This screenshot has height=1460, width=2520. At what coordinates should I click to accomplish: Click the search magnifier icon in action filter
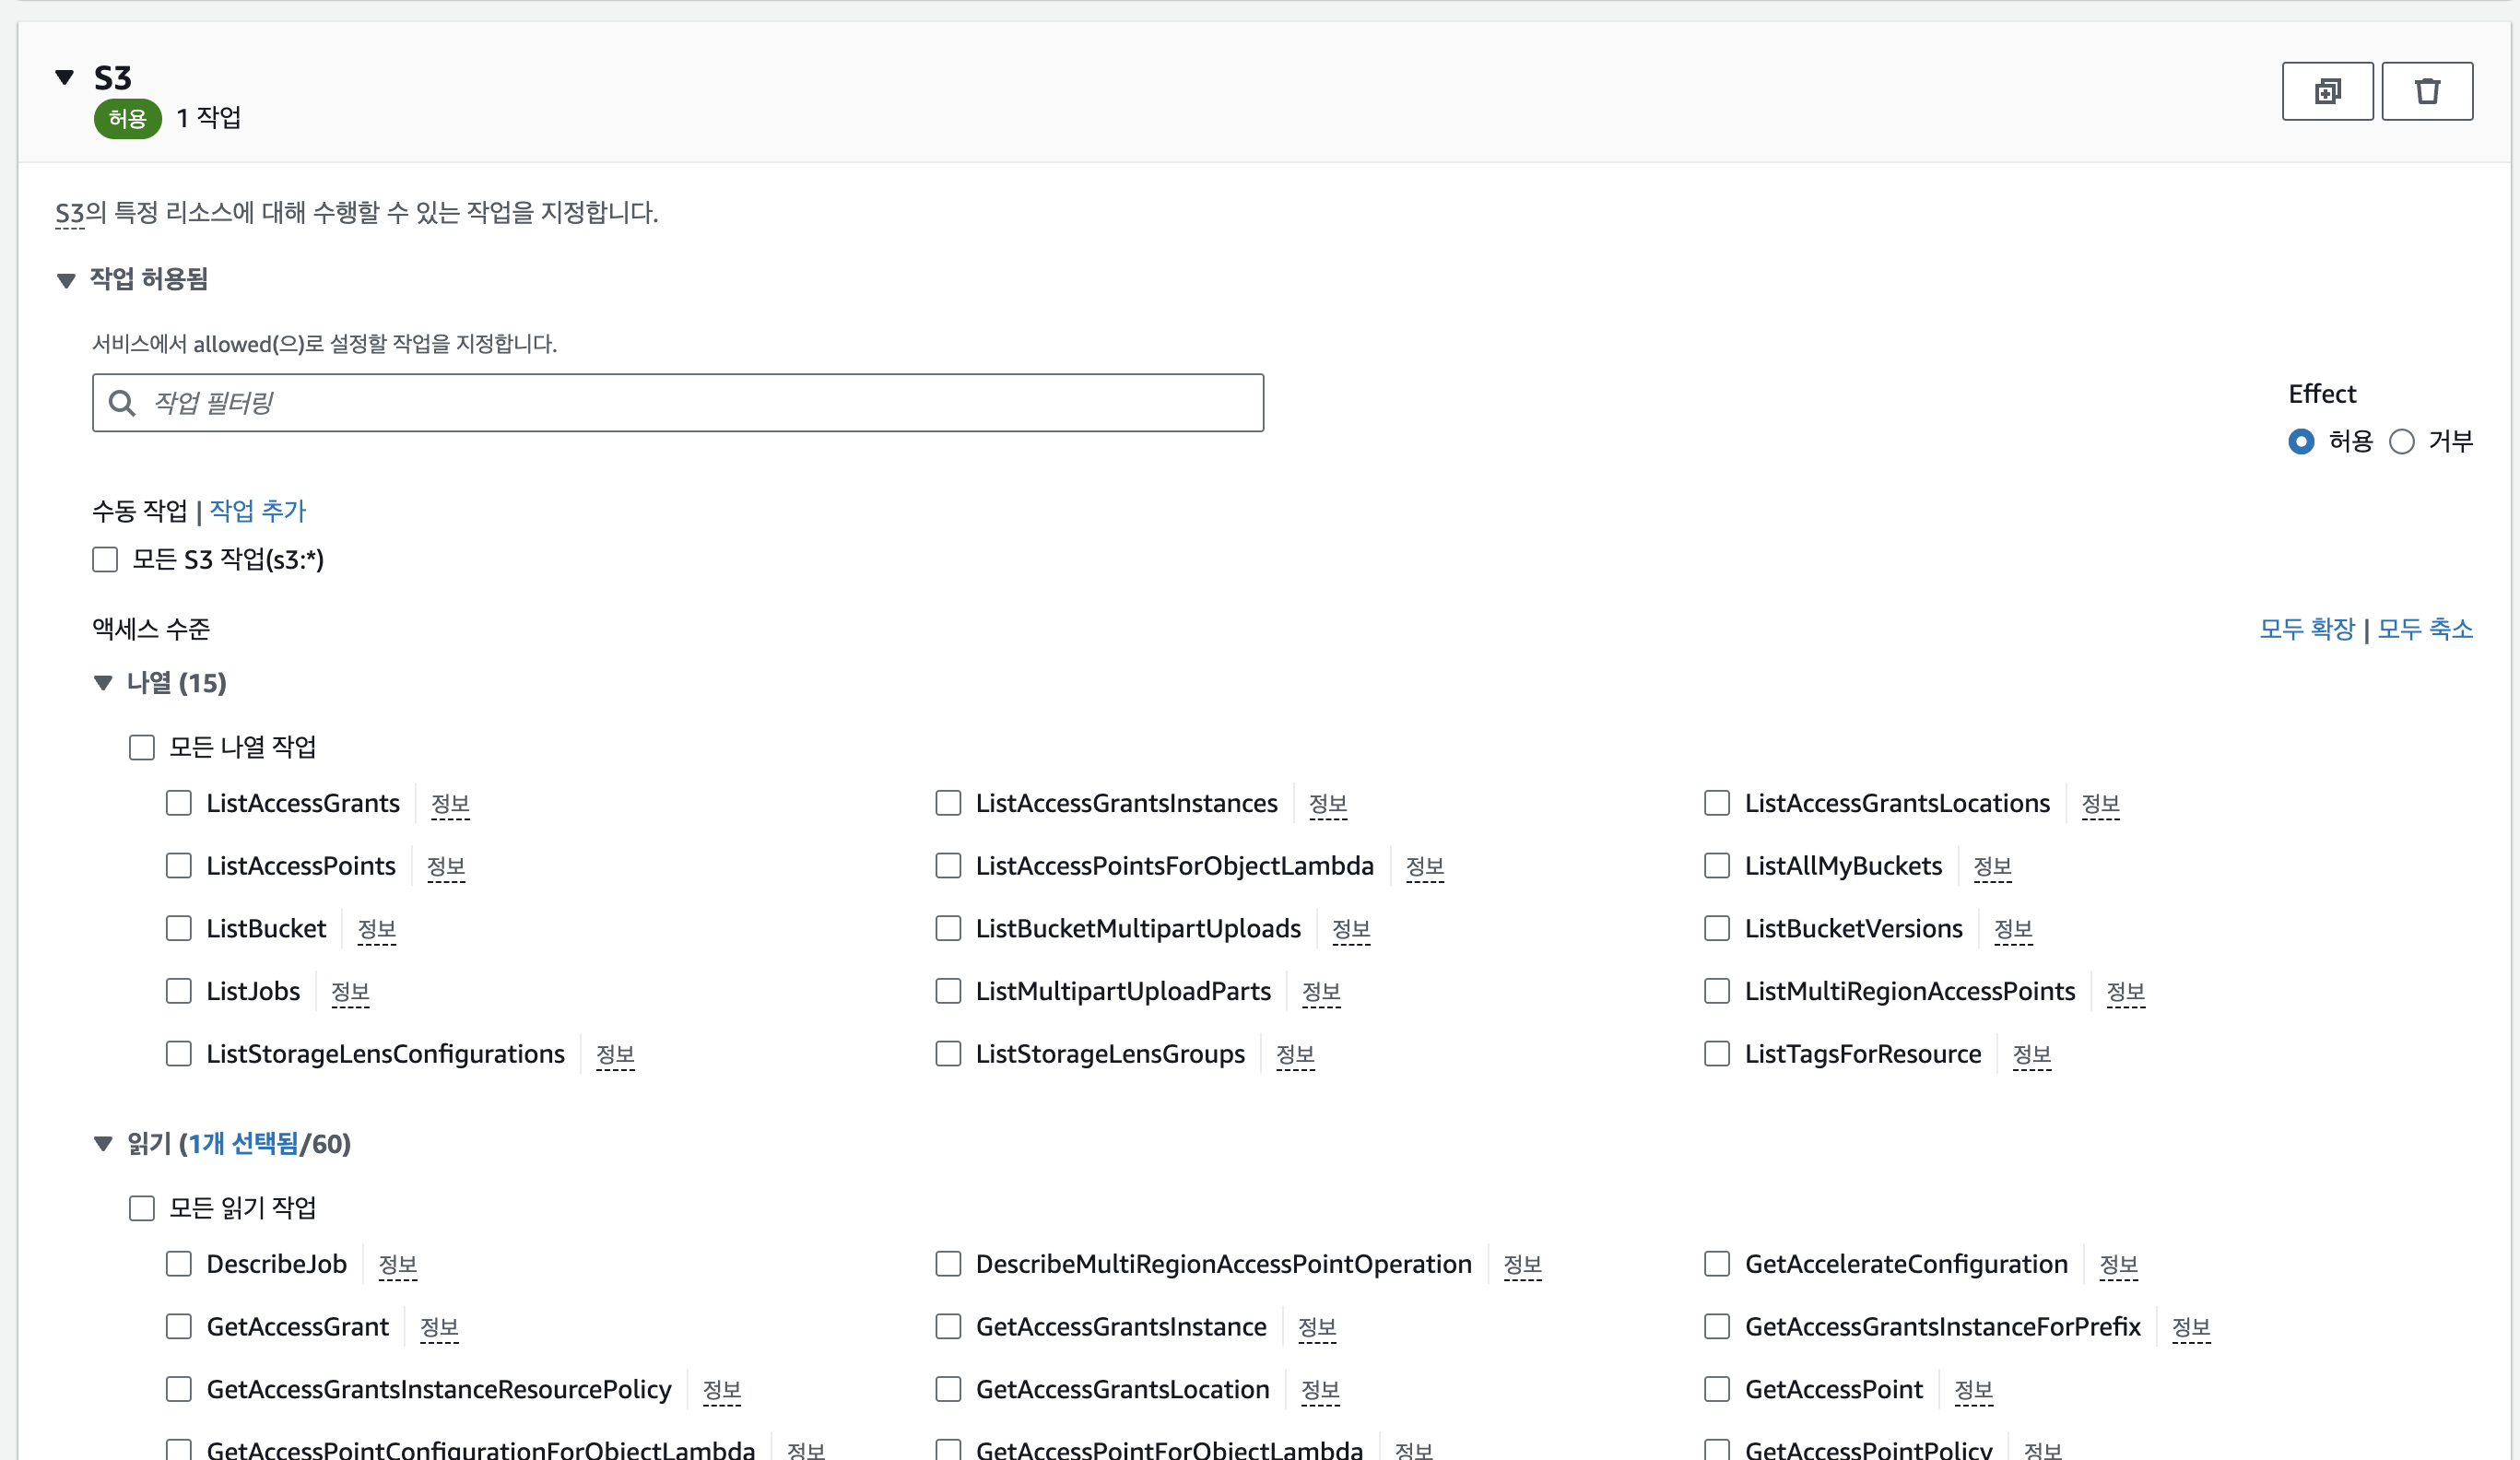point(122,403)
